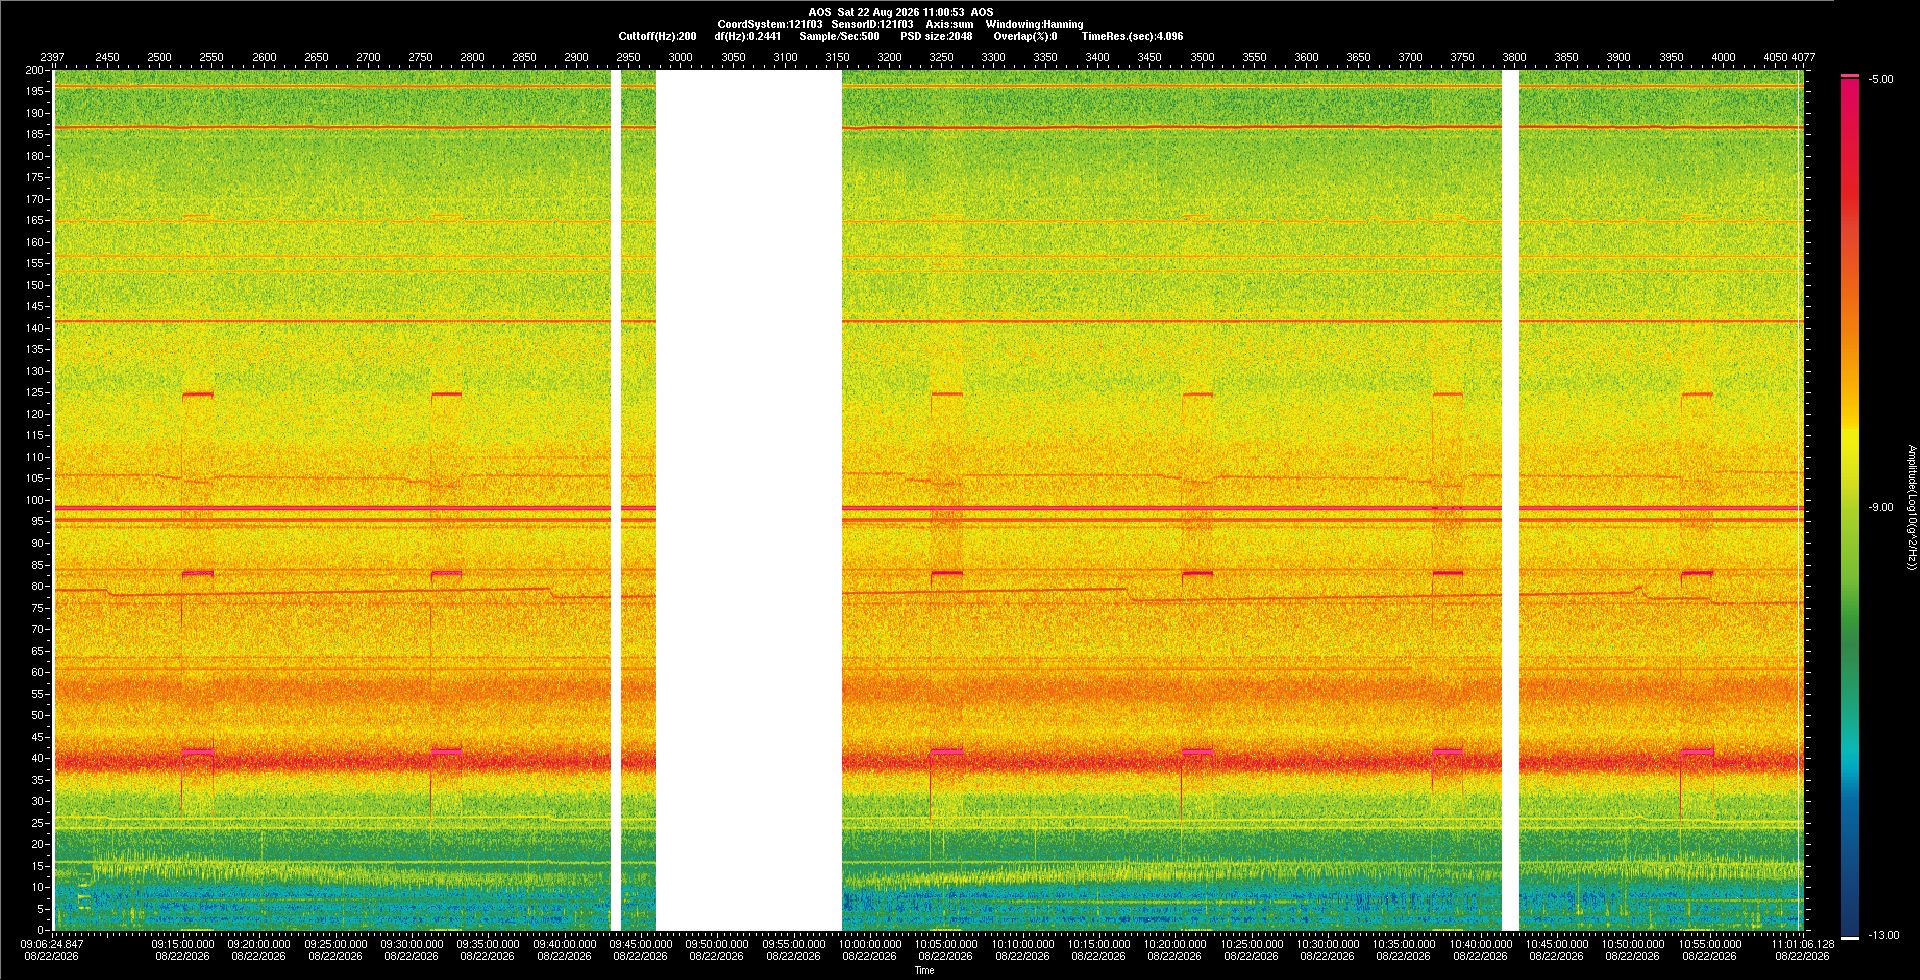Click the Cuttoff(Hz):200 header text
The image size is (1920, 980).
(657, 36)
